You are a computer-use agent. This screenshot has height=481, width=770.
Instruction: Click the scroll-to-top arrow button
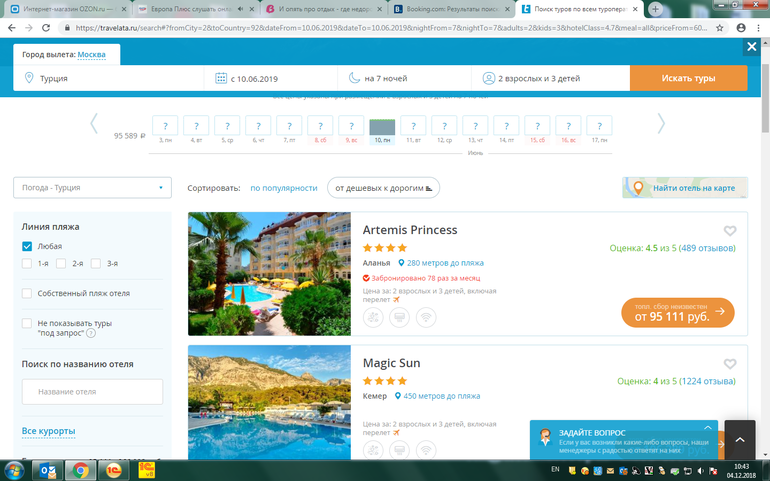[x=740, y=440]
